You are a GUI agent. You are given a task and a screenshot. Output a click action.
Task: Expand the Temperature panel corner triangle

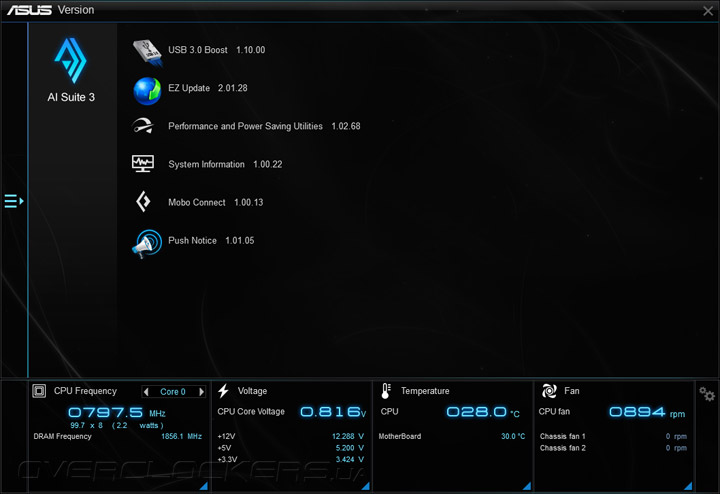(x=527, y=486)
